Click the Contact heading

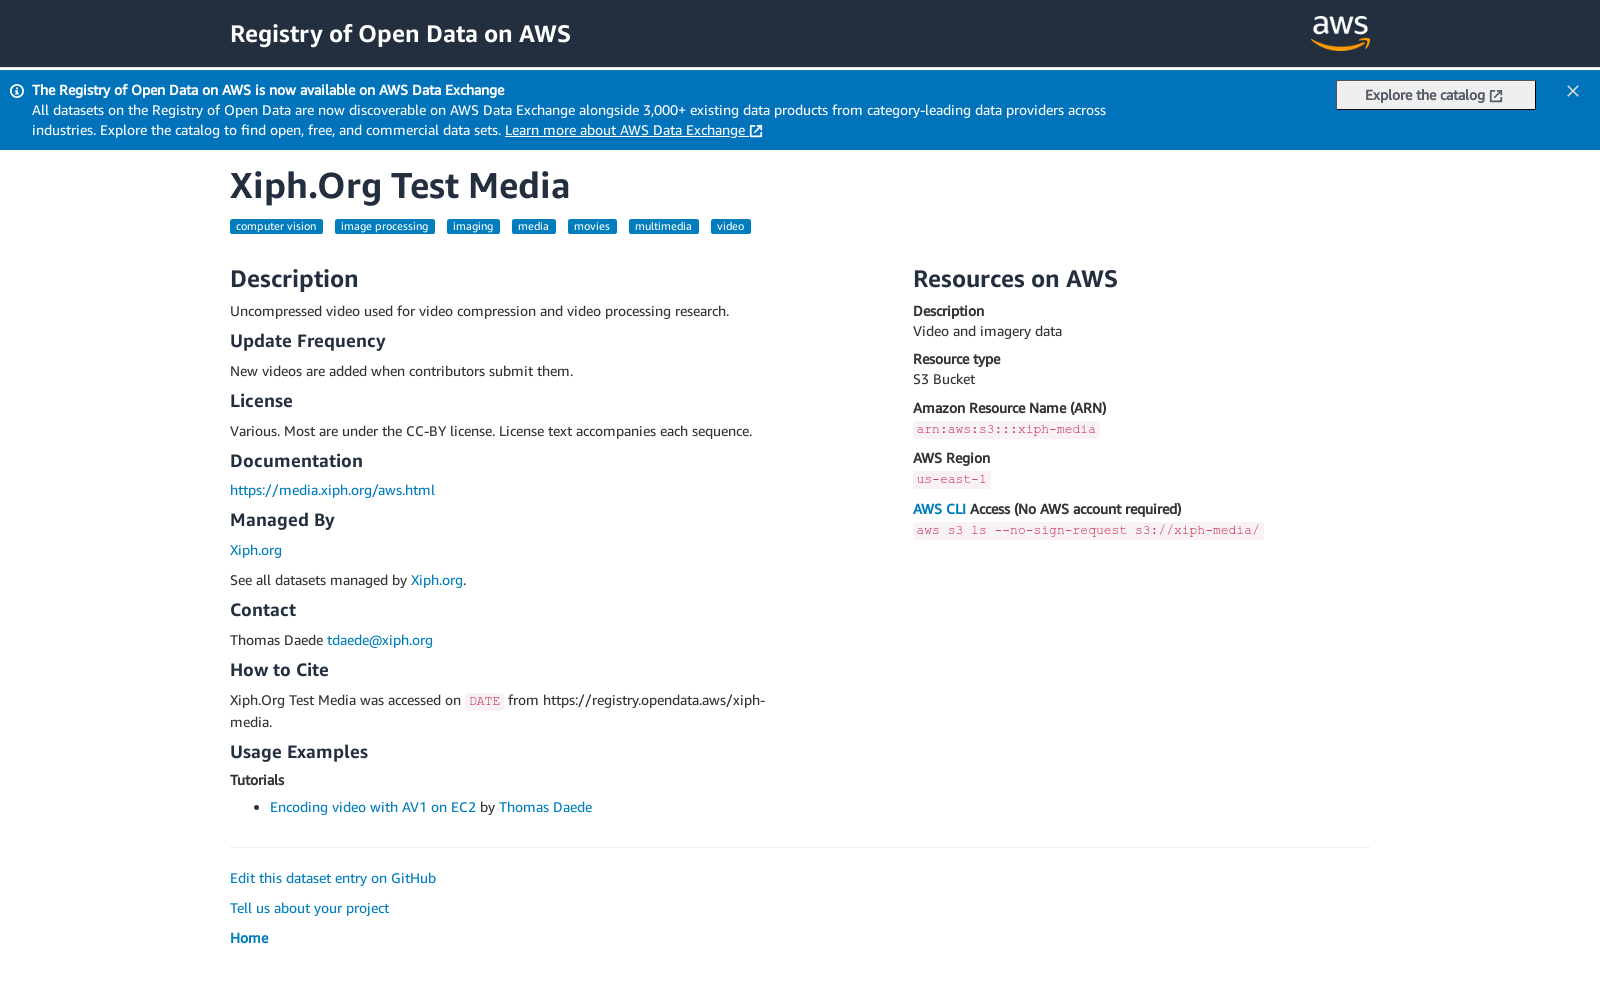(263, 610)
